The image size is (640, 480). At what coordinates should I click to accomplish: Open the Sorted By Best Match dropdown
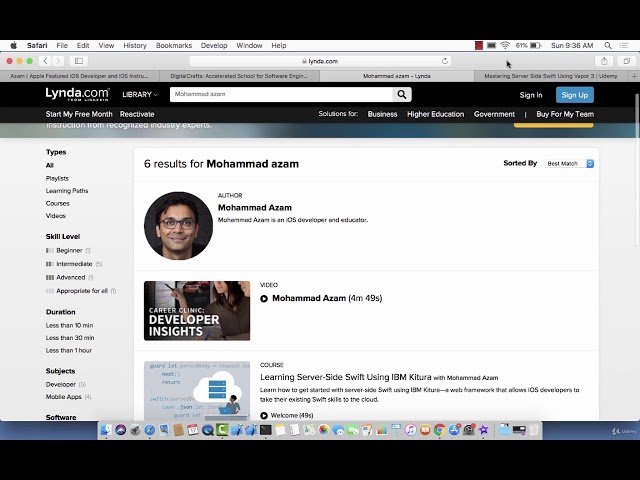pos(569,164)
